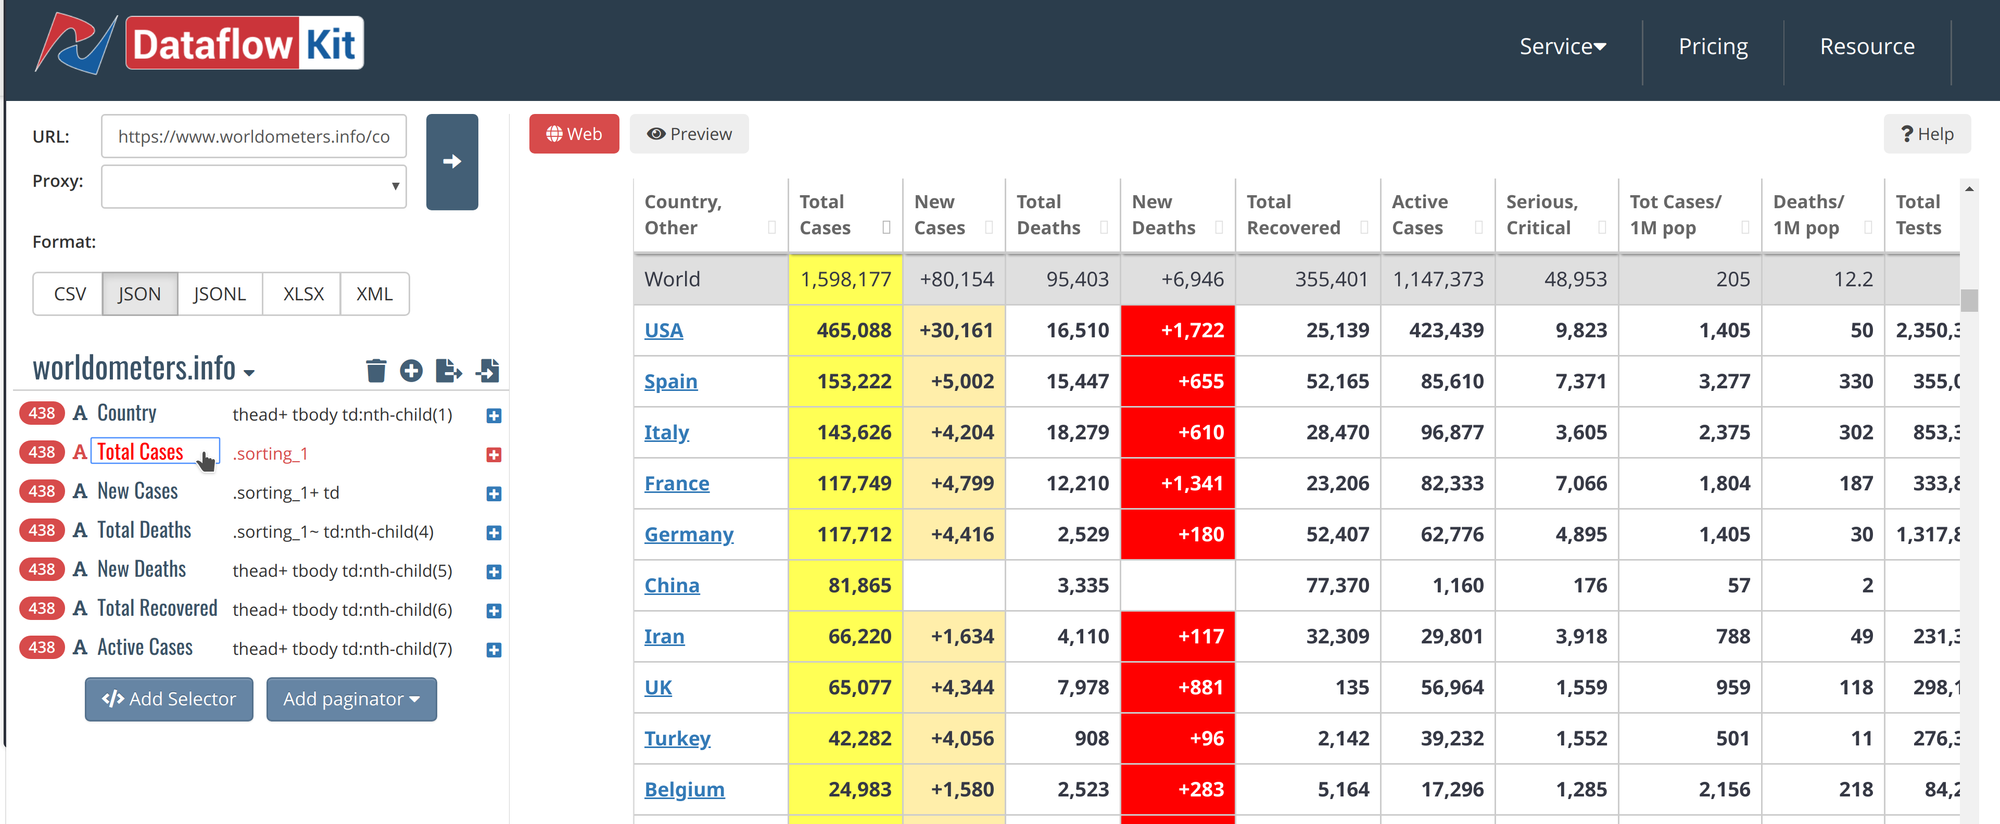2000x824 pixels.
Task: Click the type 'A' icon of Total Recovered selector
Action: pos(80,608)
